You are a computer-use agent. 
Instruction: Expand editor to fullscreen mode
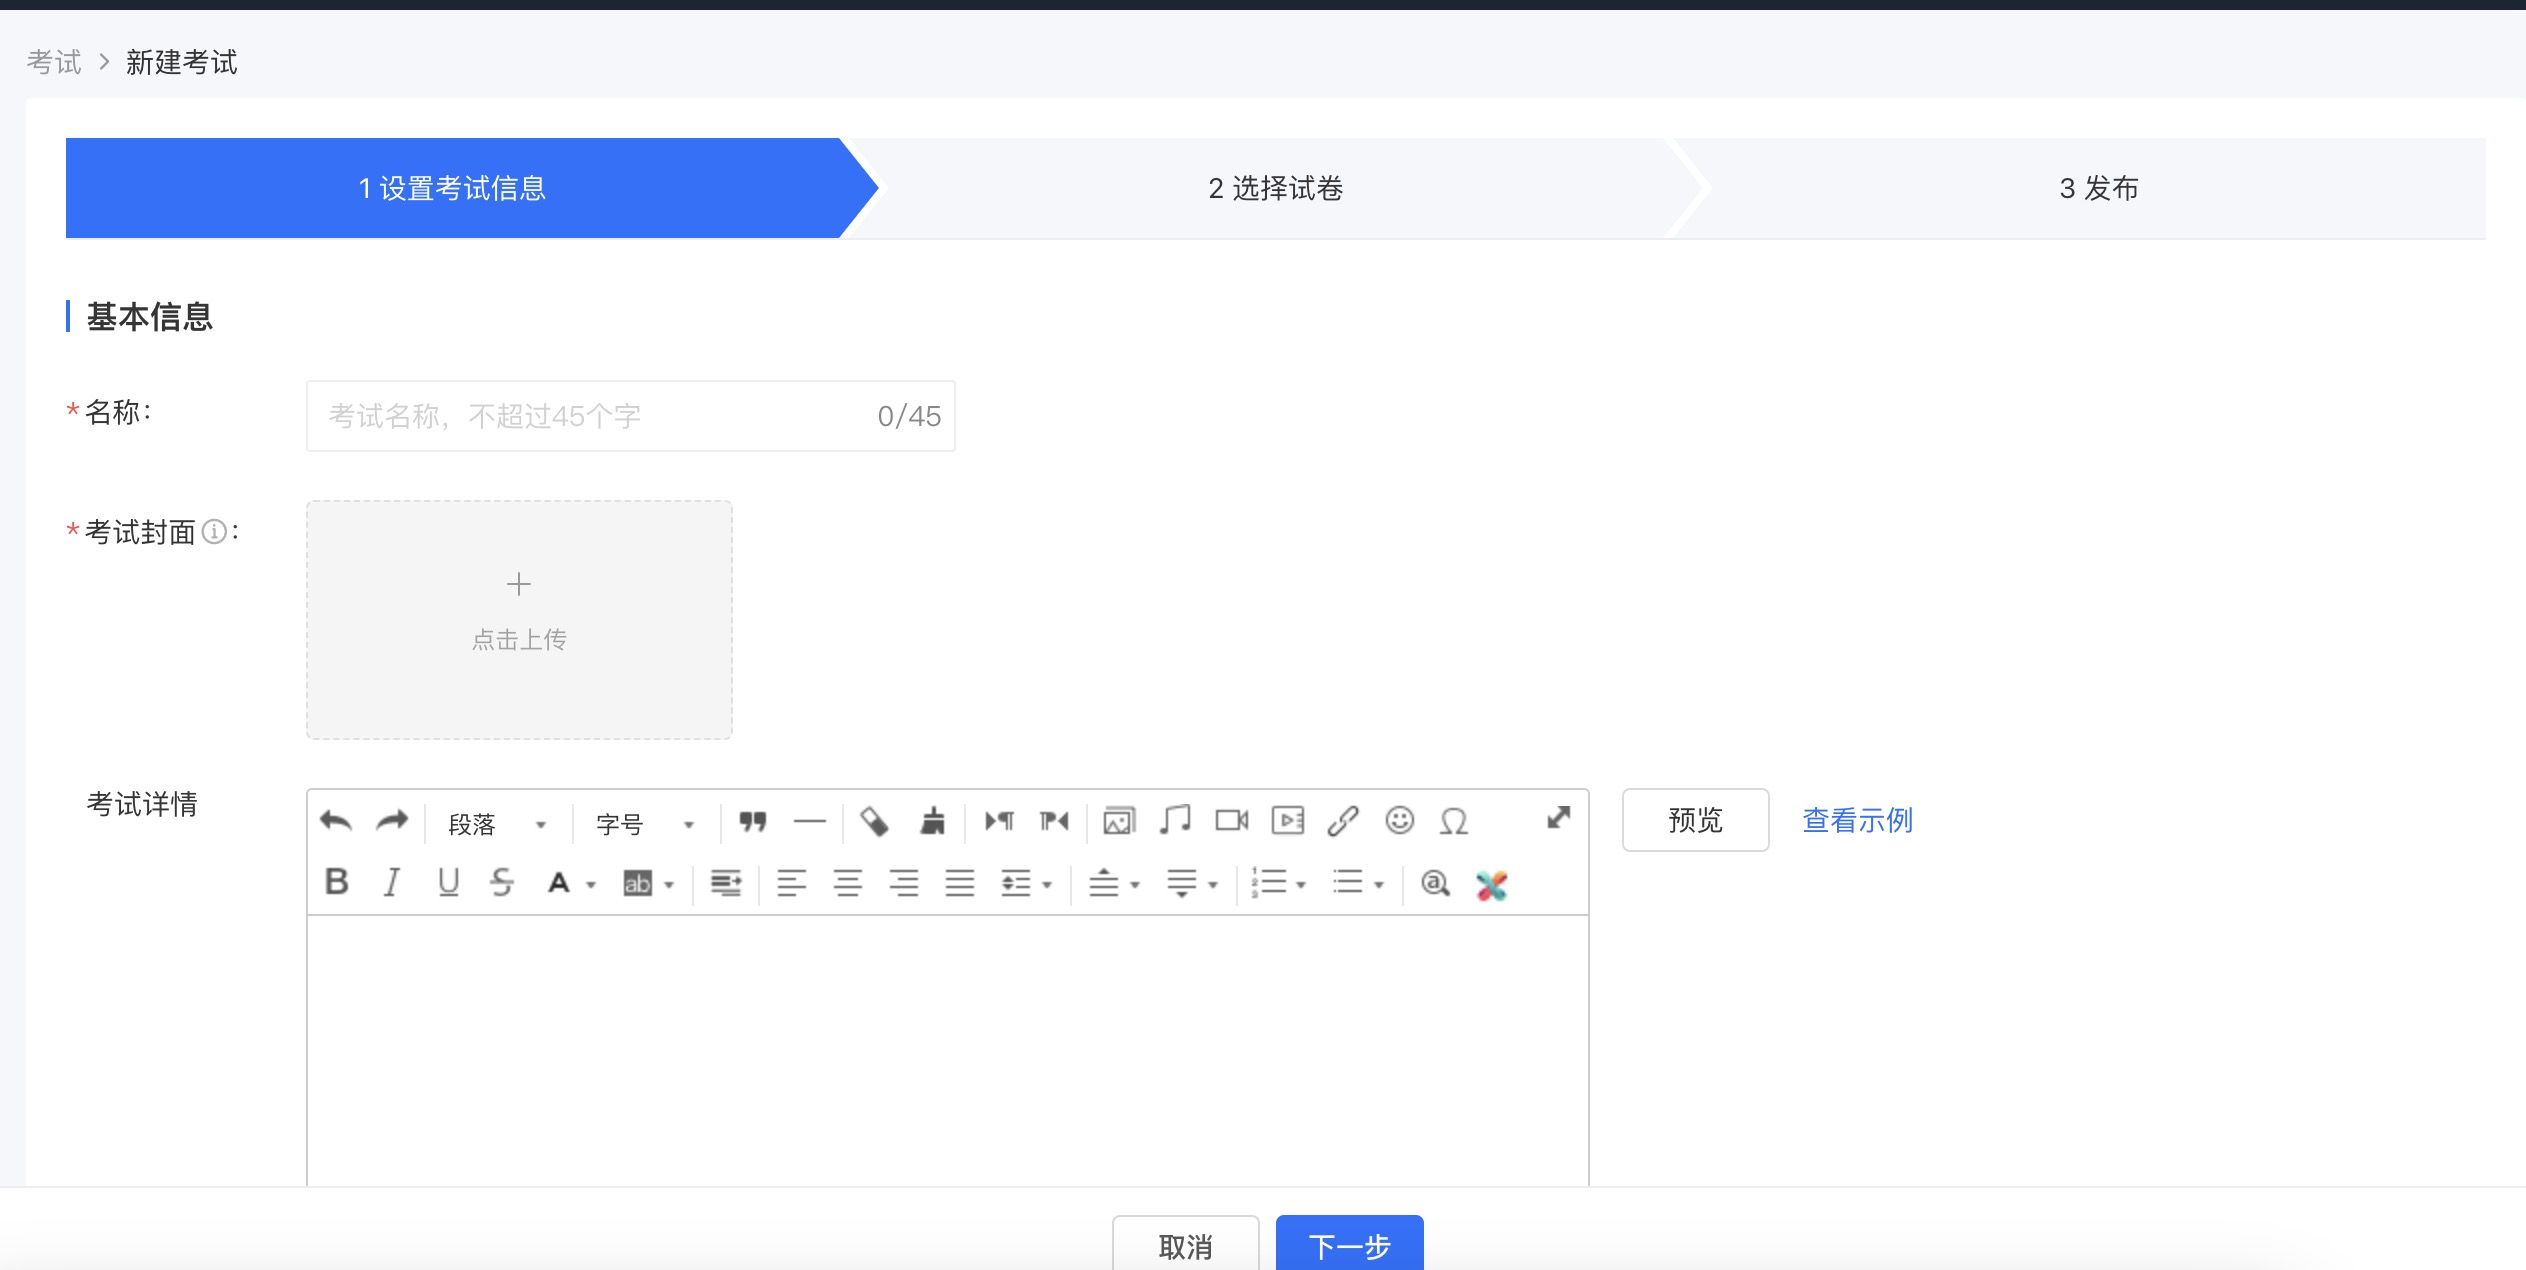point(1558,819)
